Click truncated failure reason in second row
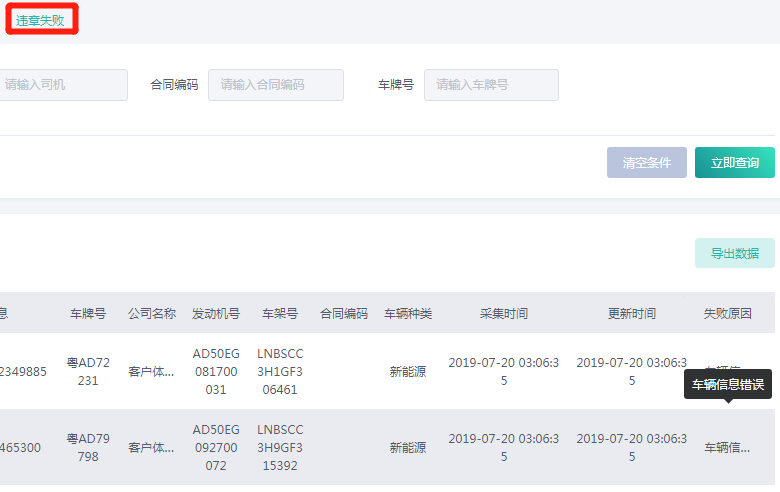Image resolution: width=780 pixels, height=492 pixels. (727, 447)
